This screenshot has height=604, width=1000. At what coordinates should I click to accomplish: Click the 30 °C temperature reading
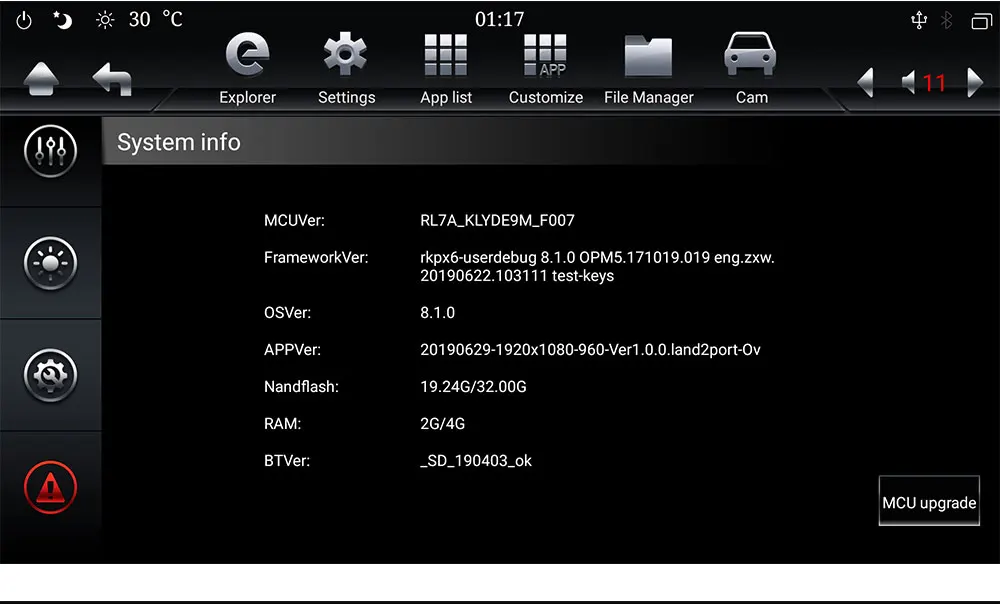[x=156, y=19]
